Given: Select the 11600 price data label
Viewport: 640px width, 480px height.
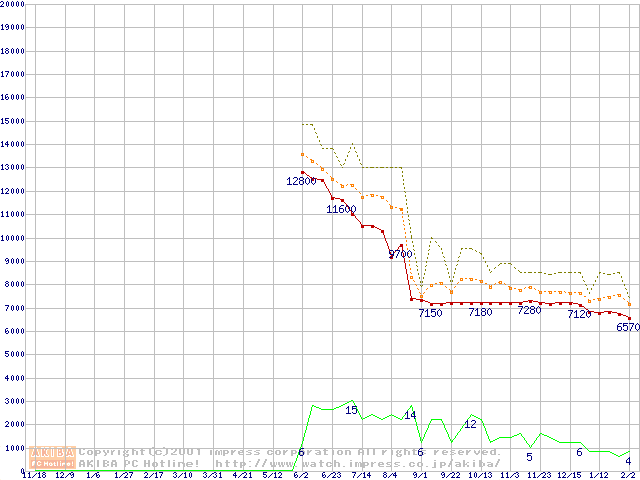Looking at the screenshot, I should pyautogui.click(x=341, y=209).
